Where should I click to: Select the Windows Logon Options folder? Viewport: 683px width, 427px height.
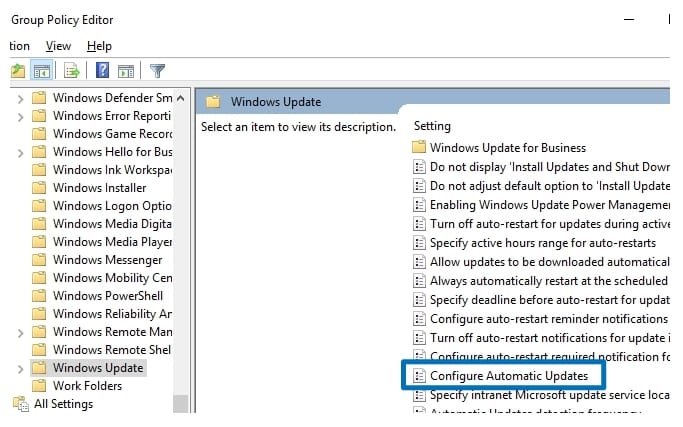click(102, 206)
